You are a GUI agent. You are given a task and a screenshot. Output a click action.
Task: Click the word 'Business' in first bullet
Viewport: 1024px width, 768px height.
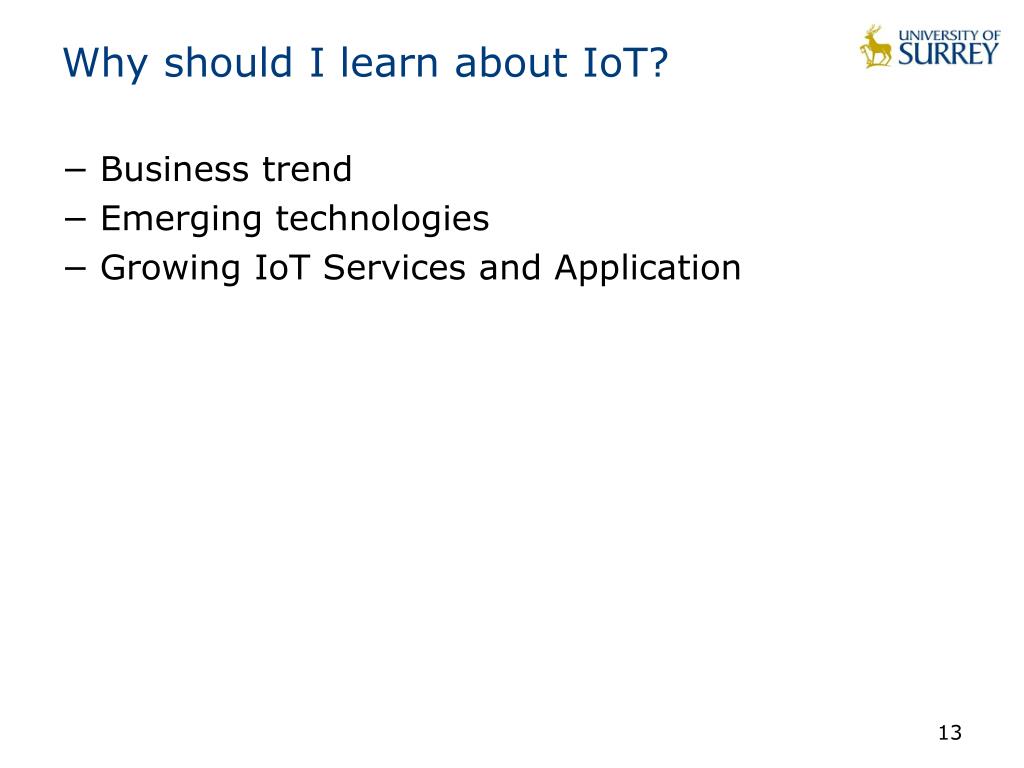(x=174, y=169)
